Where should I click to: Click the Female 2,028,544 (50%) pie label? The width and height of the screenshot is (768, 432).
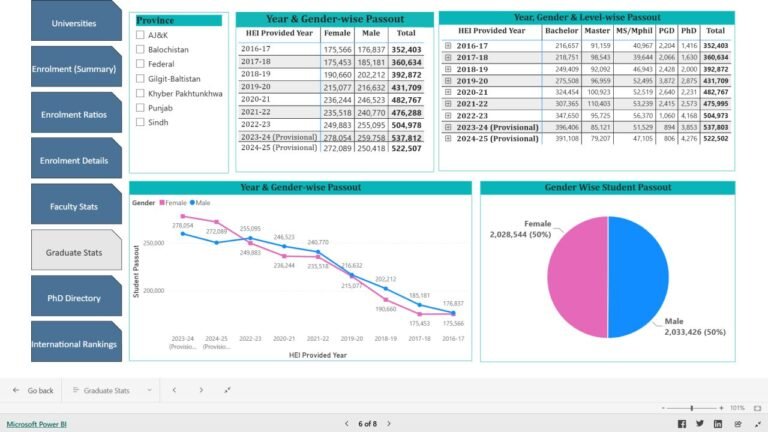(520, 229)
